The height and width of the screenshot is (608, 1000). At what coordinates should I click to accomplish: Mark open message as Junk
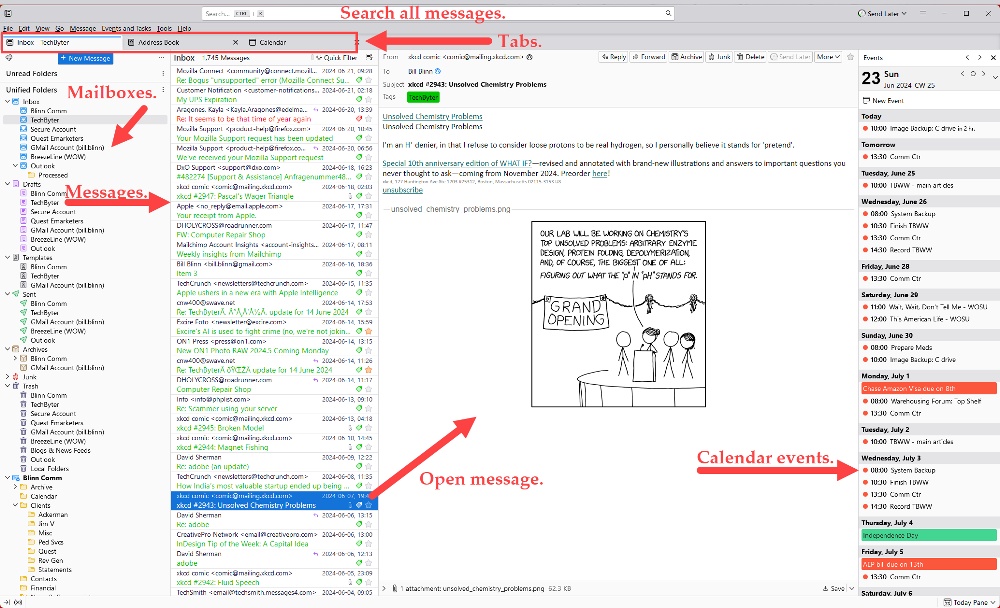[719, 57]
